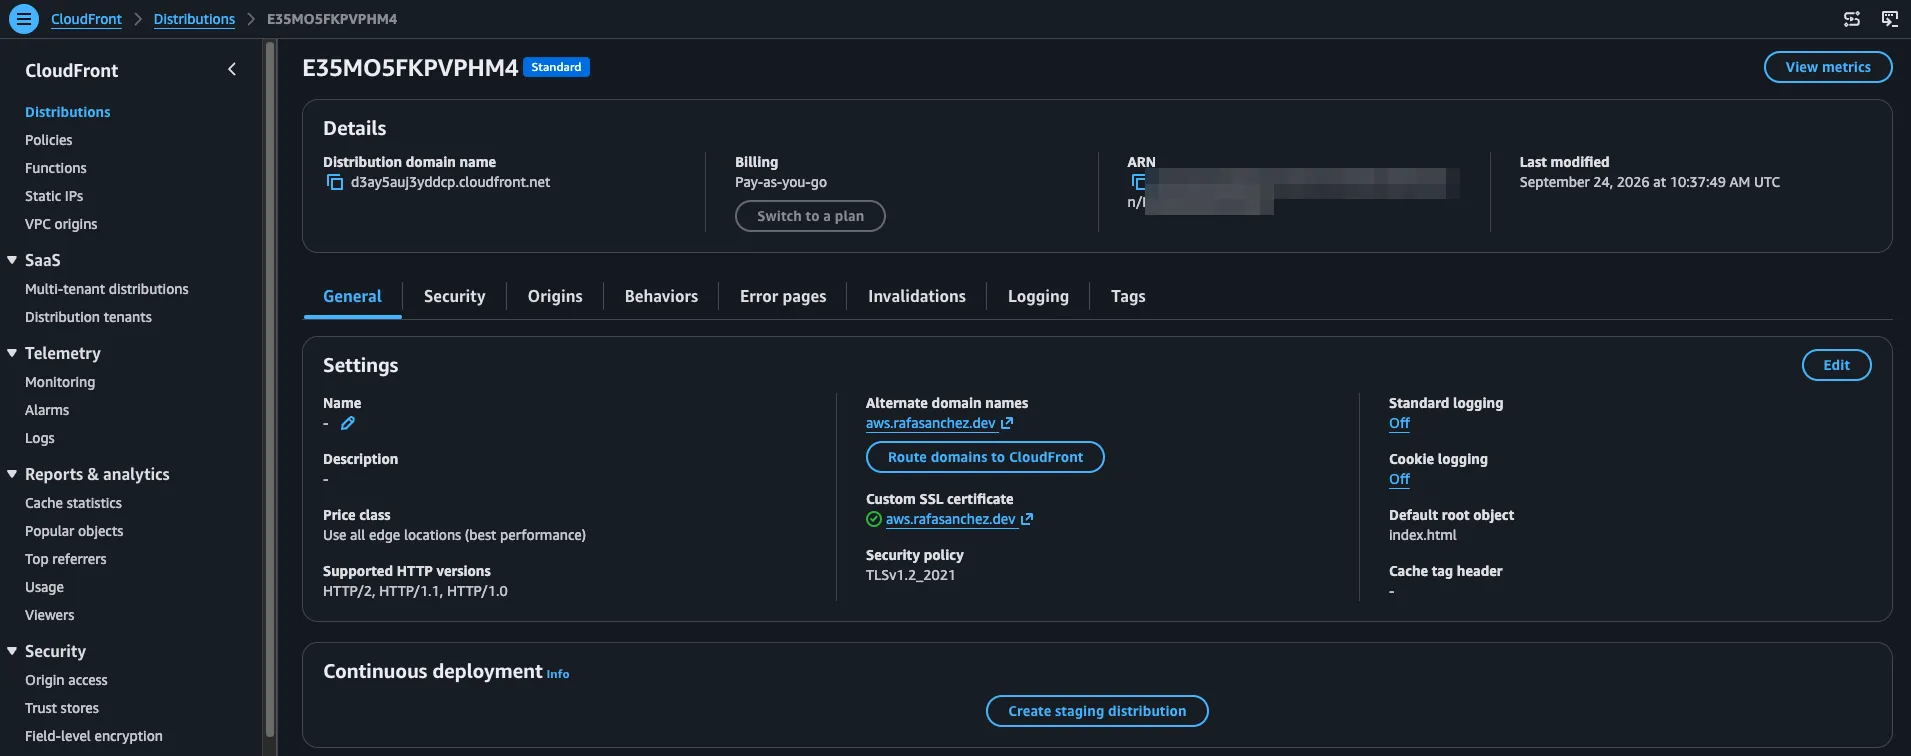This screenshot has height=756, width=1911.
Task: Open Origin access under Security
Action: [x=66, y=680]
